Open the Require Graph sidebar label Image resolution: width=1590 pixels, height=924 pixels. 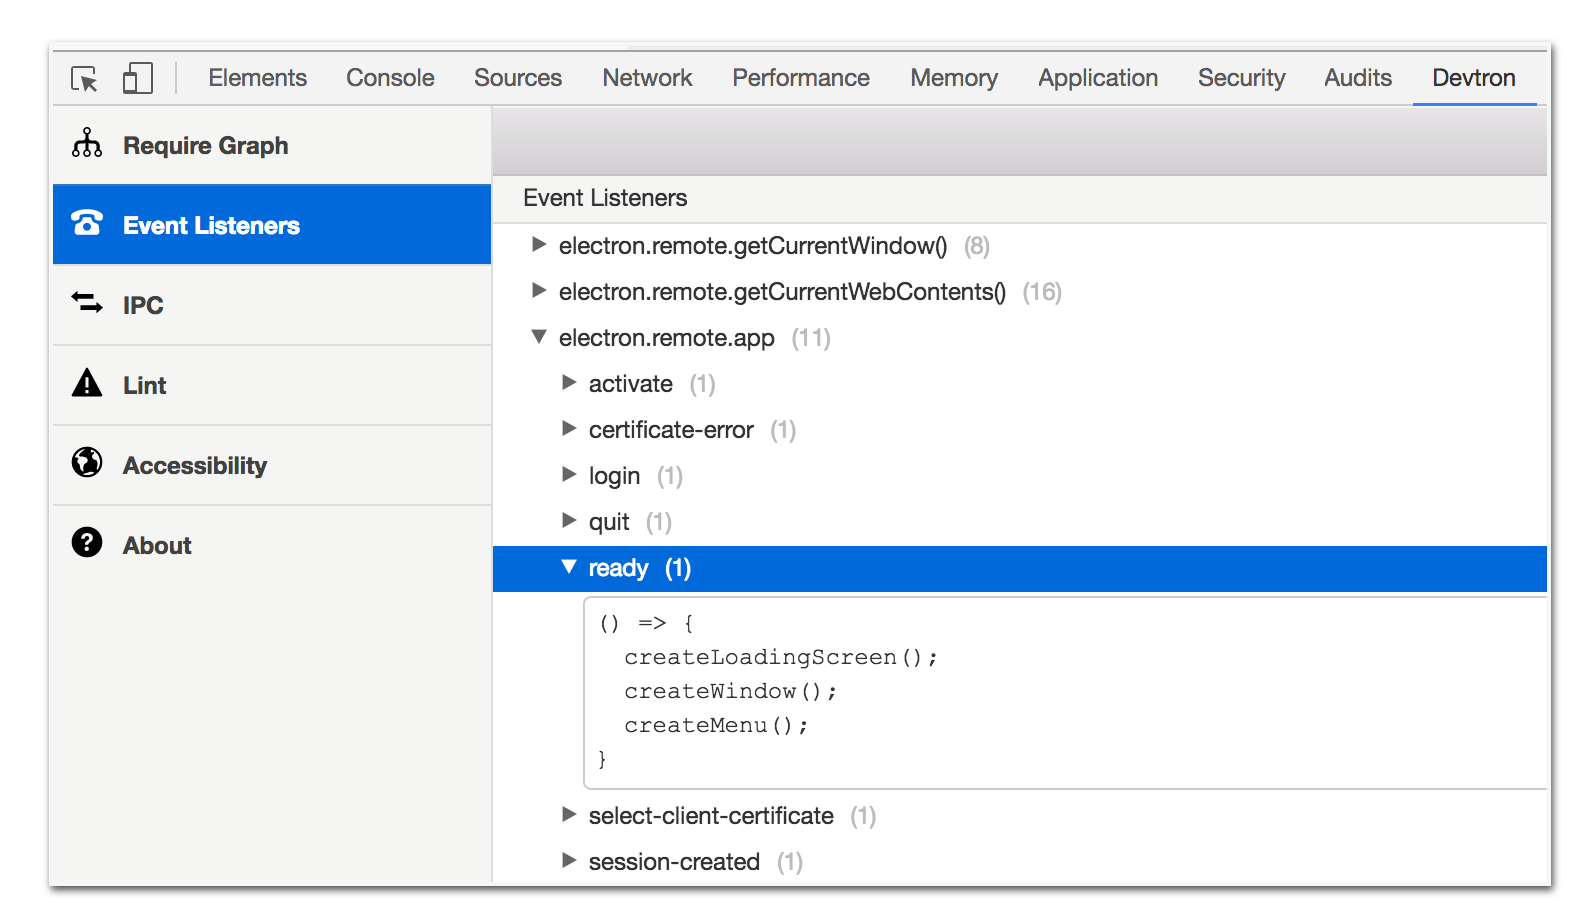pyautogui.click(x=205, y=146)
